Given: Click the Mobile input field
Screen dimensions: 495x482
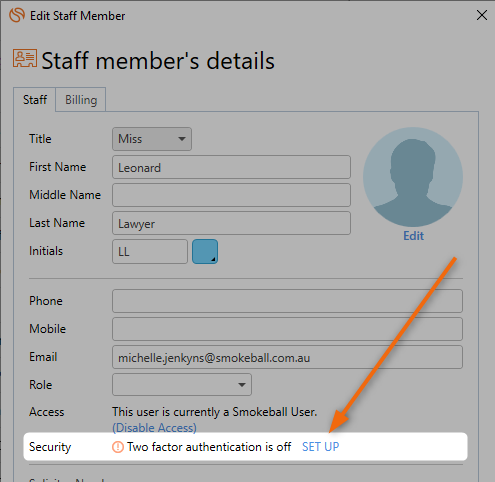Looking at the screenshot, I should (287, 329).
